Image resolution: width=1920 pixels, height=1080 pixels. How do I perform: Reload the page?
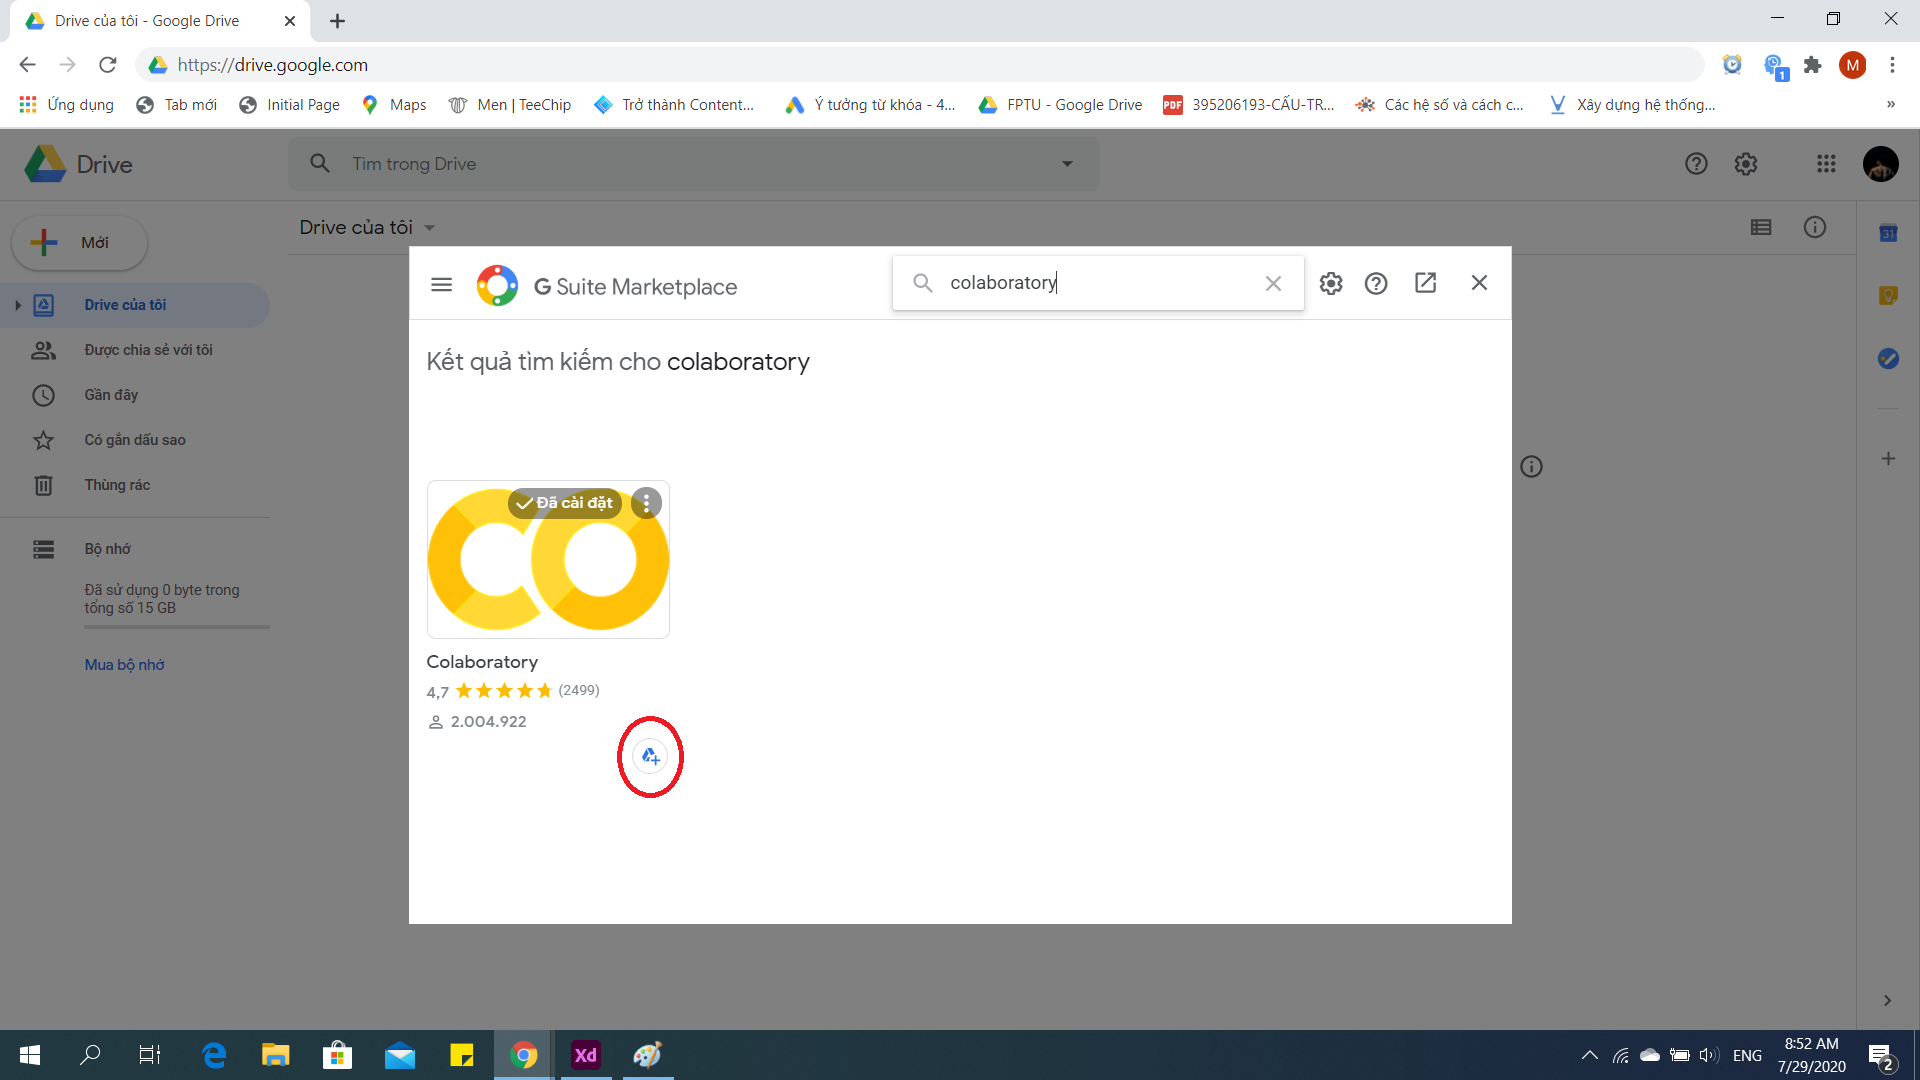tap(108, 65)
